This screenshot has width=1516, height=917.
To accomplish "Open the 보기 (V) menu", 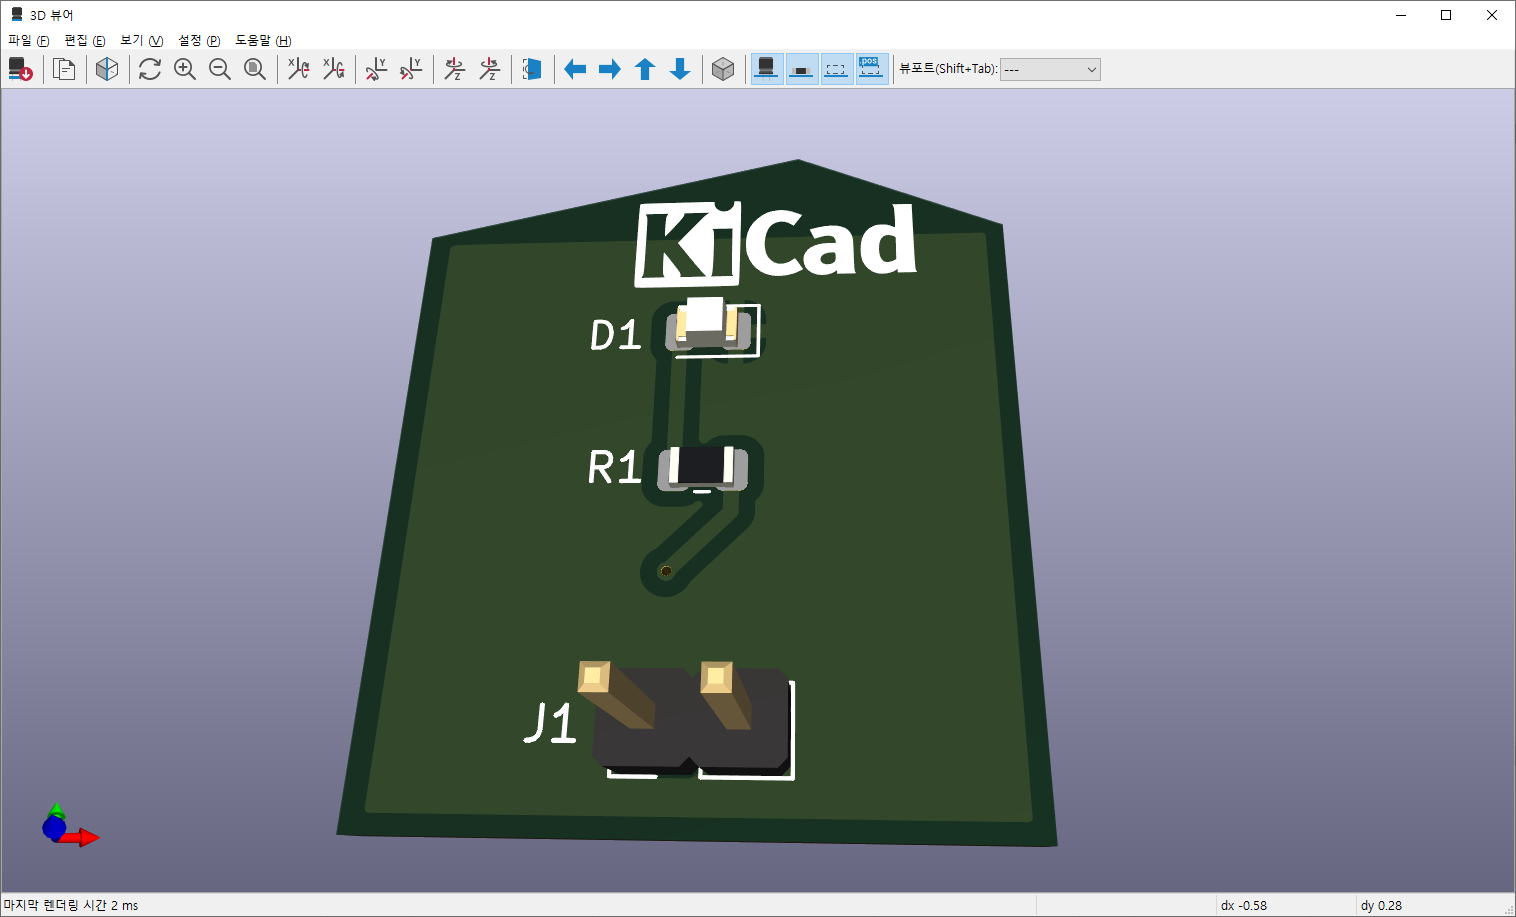I will click(141, 40).
